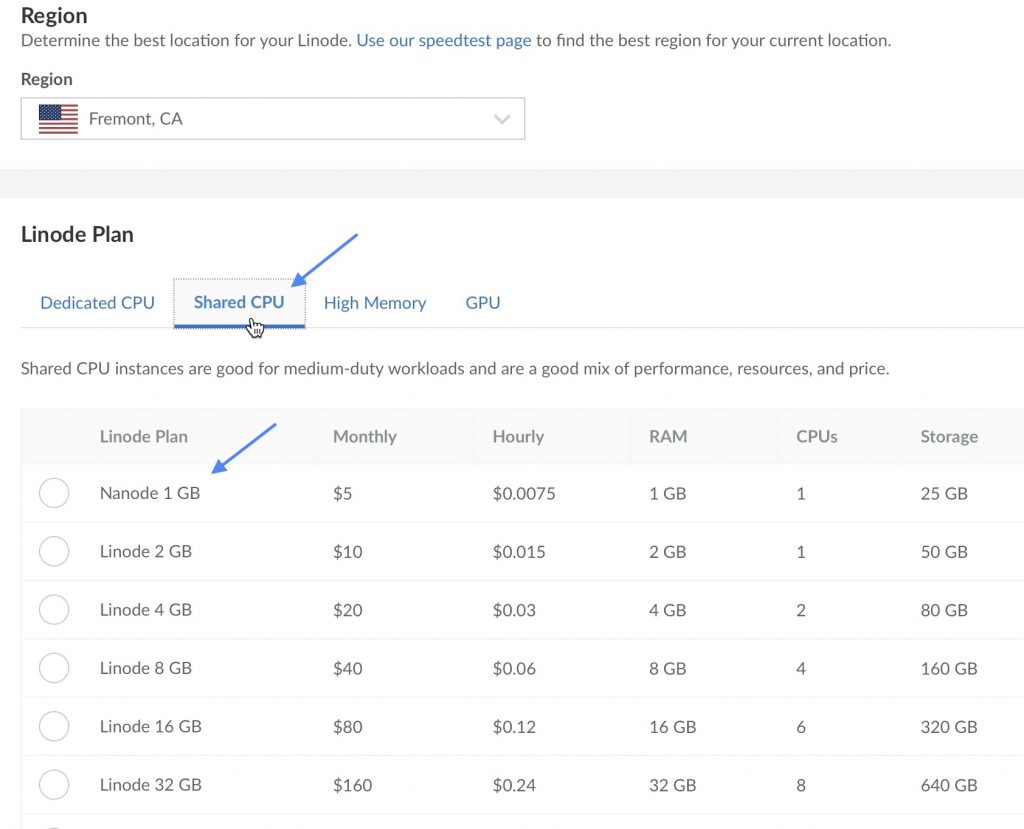The image size is (1024, 829).
Task: Click the 'Linode 4 GB' plan name
Action: tap(146, 610)
